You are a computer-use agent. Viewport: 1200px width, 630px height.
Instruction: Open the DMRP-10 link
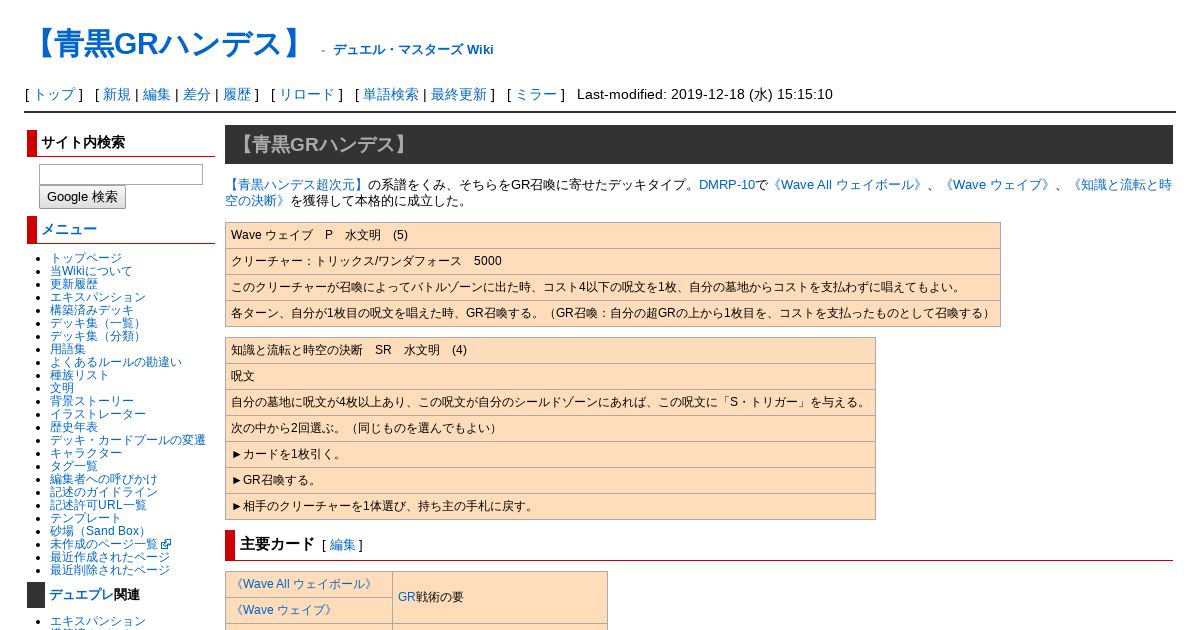[727, 185]
